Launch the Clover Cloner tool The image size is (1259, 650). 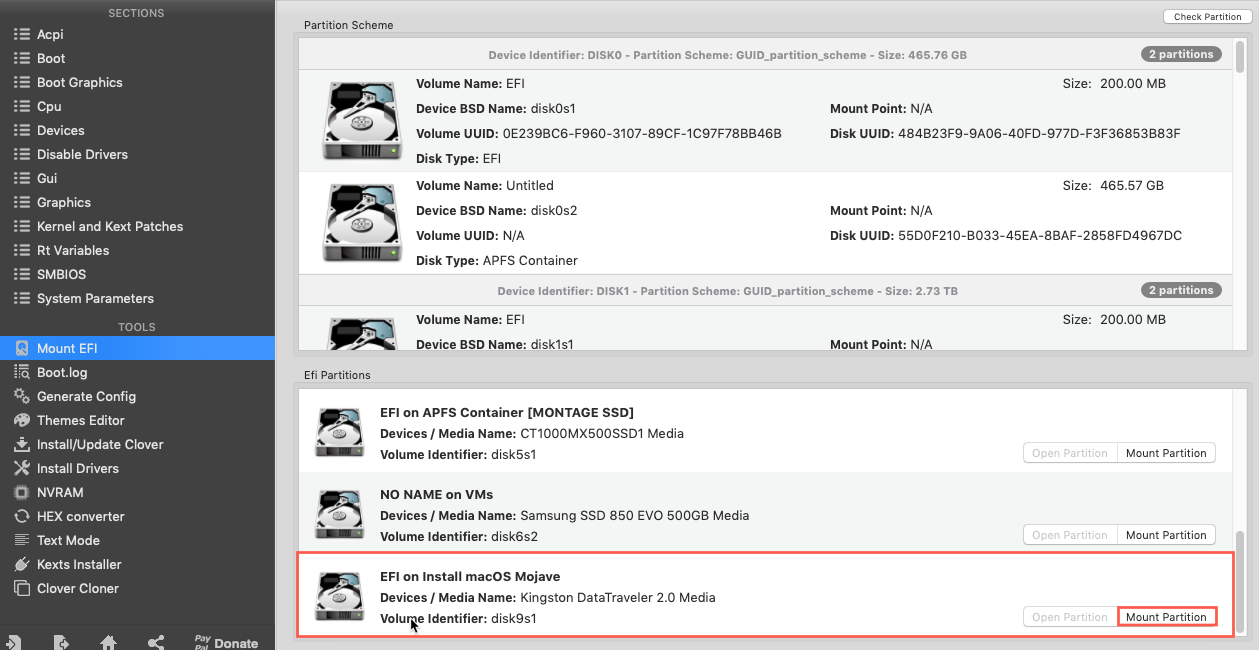pyautogui.click(x=137, y=588)
